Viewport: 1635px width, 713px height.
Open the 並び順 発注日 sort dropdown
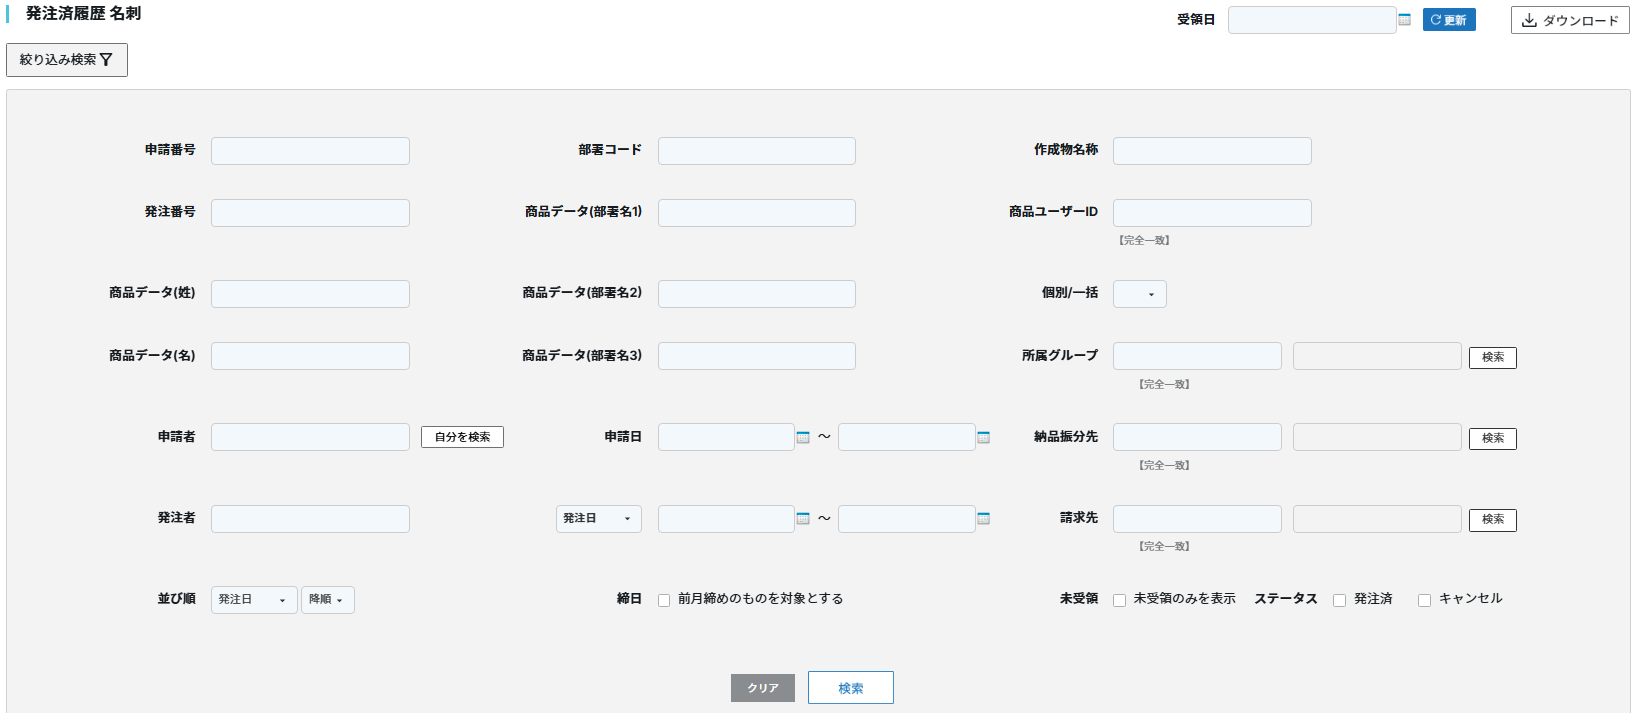click(254, 600)
